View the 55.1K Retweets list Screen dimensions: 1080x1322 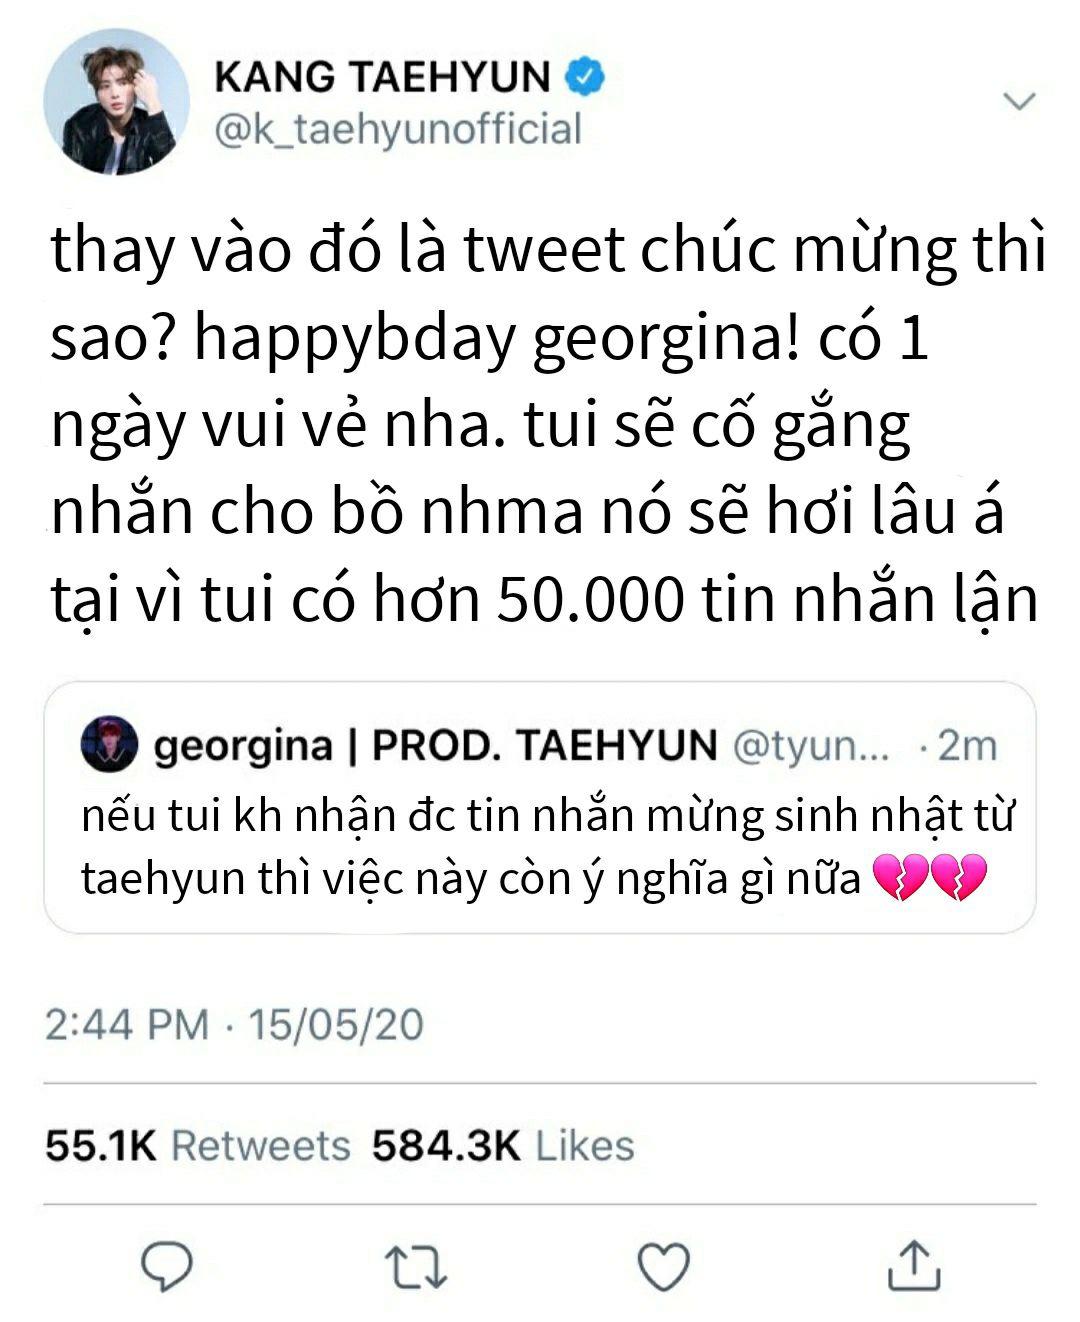point(198,1146)
